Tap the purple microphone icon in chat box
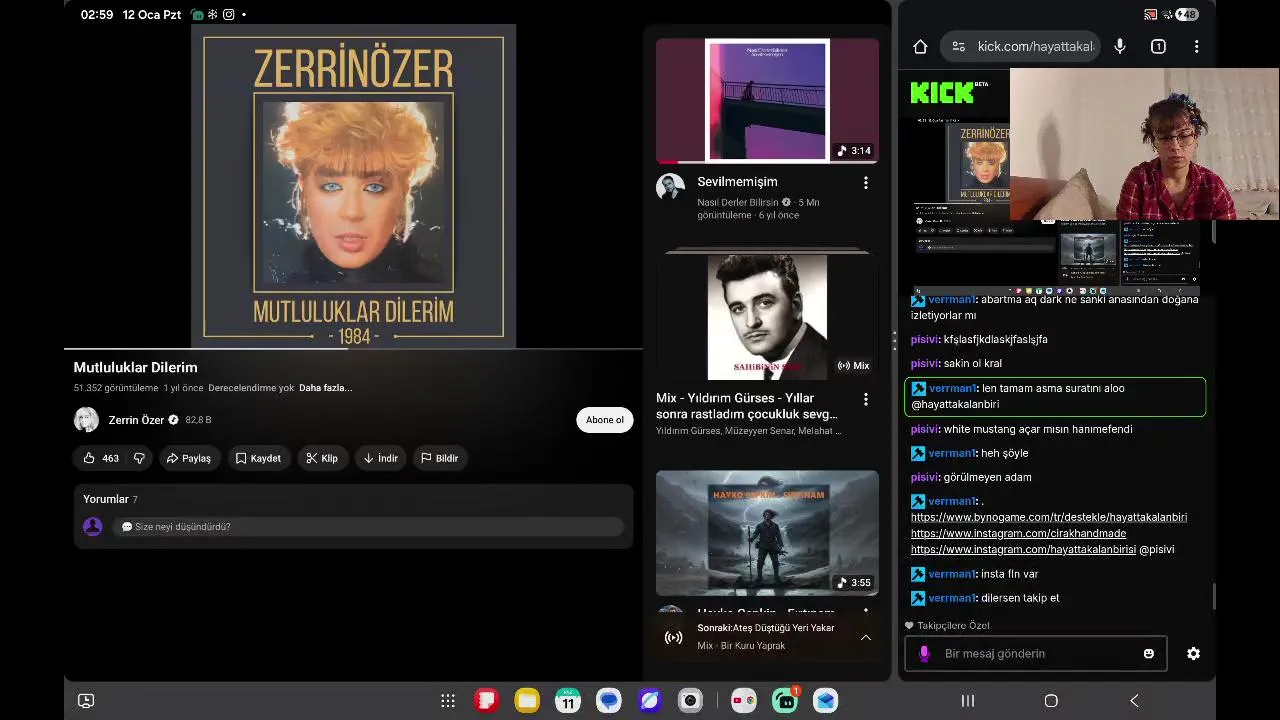Viewport: 1280px width, 720px height. point(924,653)
